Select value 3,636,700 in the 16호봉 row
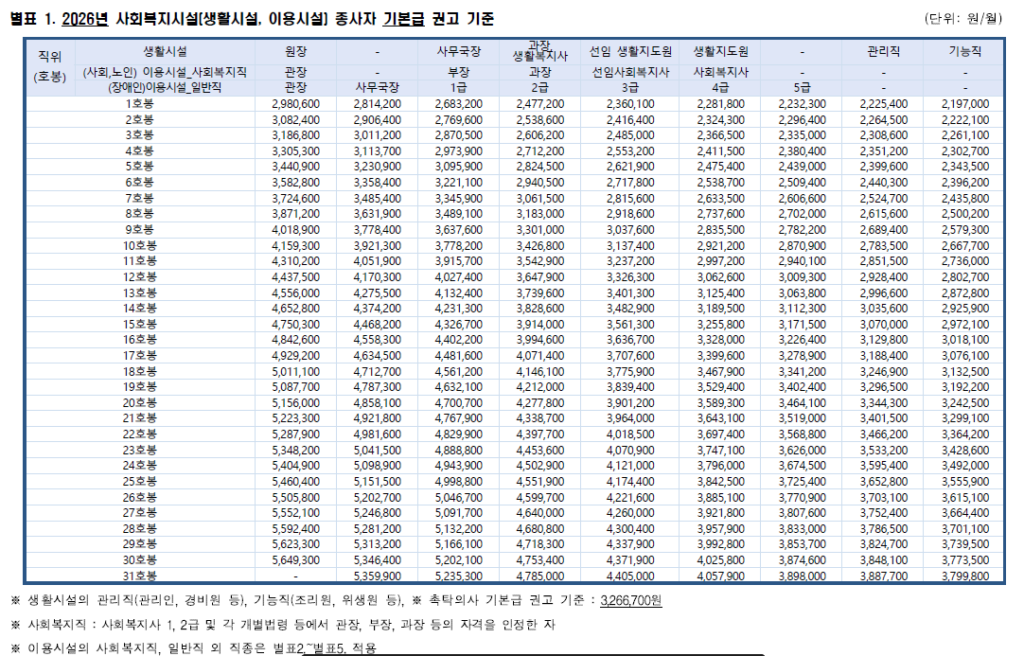 click(630, 340)
